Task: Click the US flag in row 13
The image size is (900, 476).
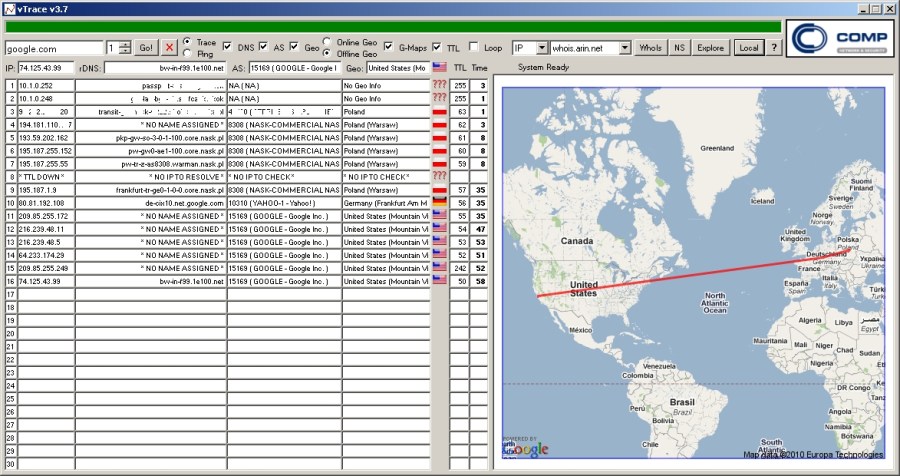Action: point(440,242)
